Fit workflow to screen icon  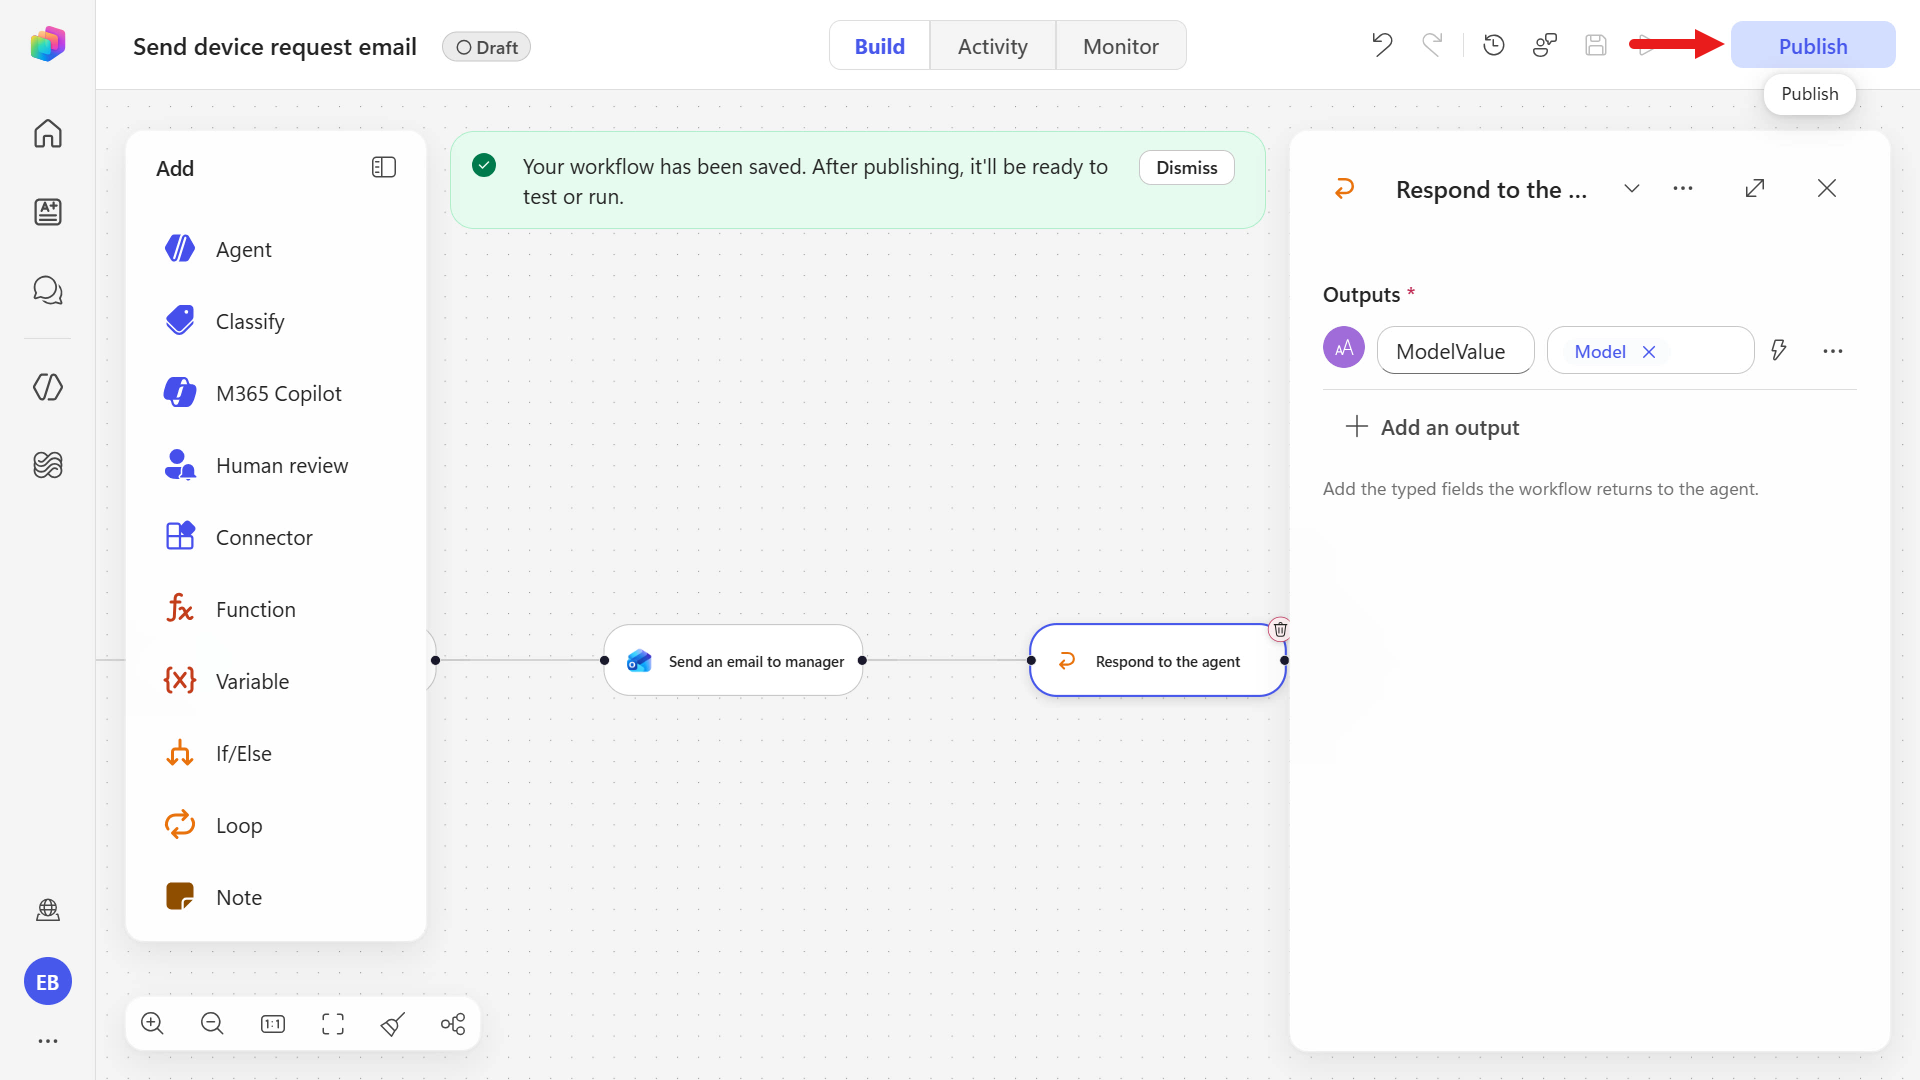coord(333,1023)
